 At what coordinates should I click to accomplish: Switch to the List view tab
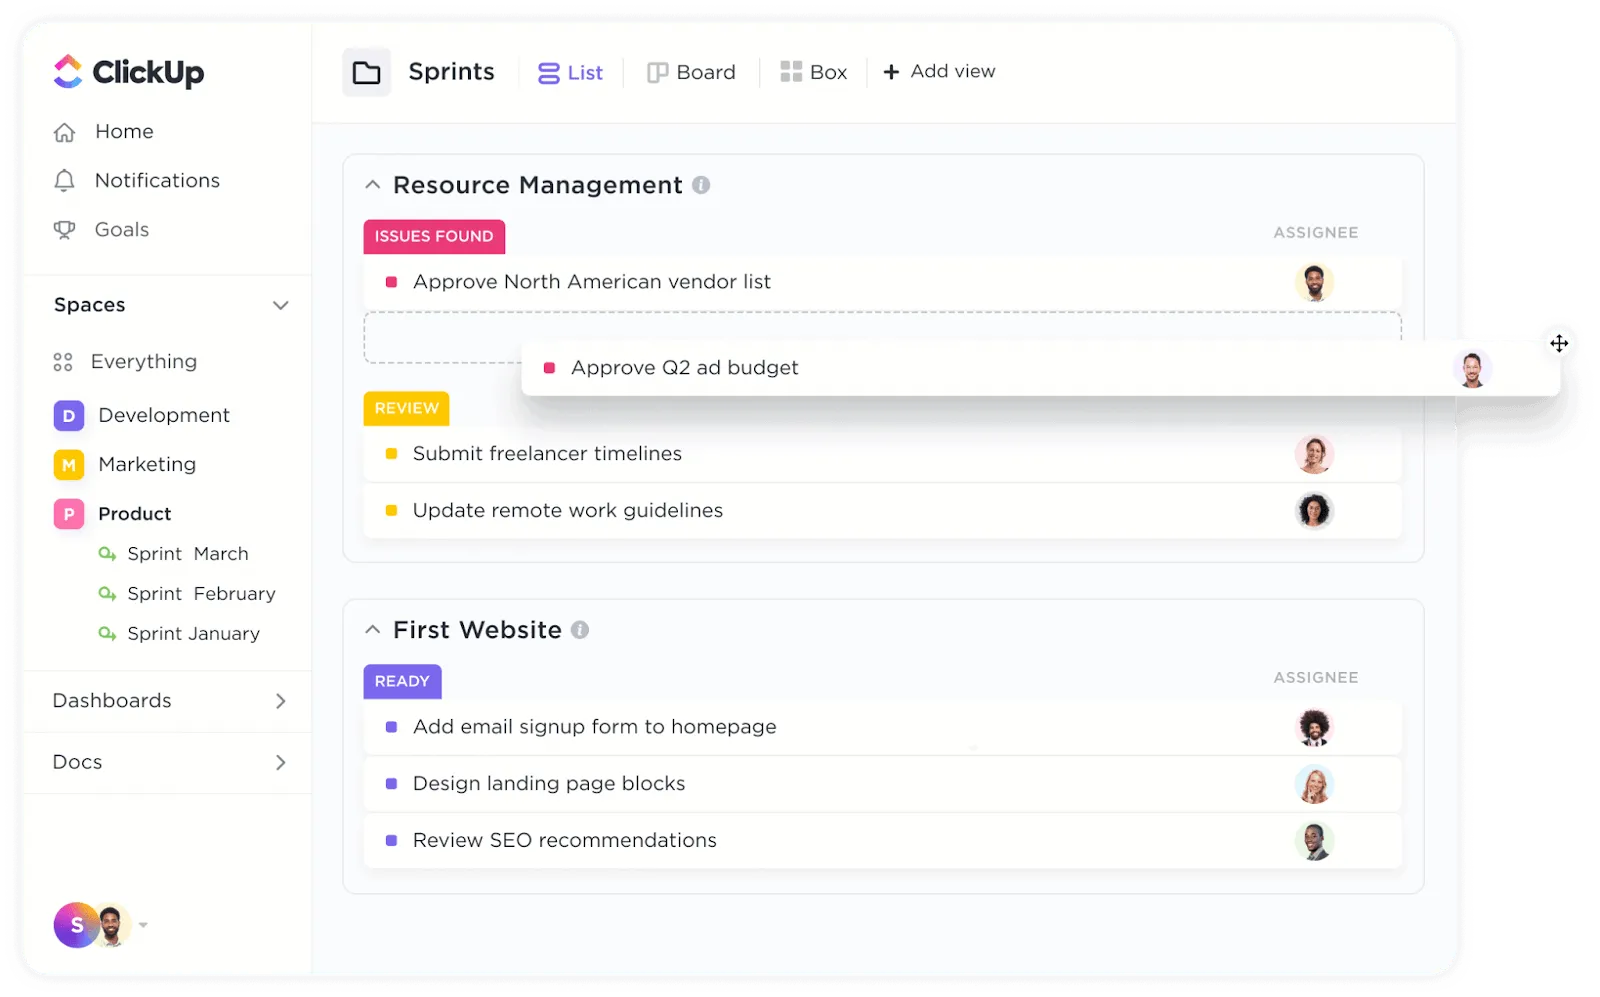[570, 73]
